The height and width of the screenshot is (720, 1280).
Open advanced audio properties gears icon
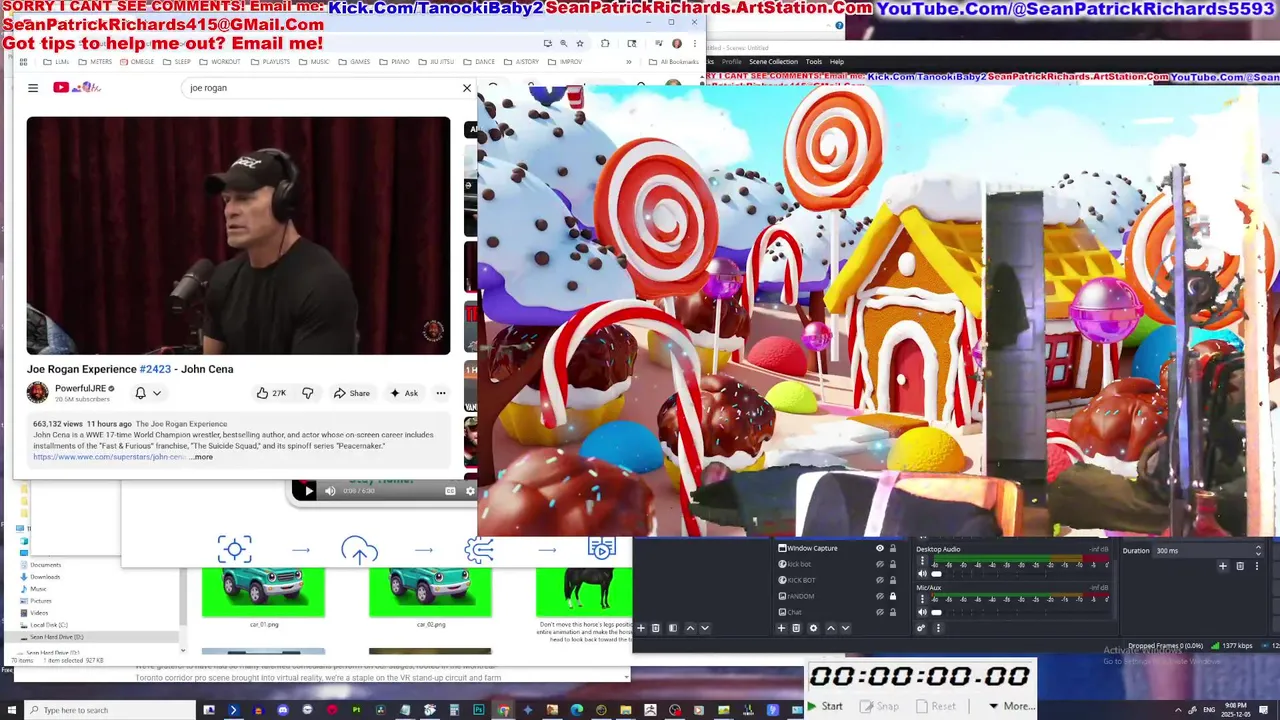point(921,628)
